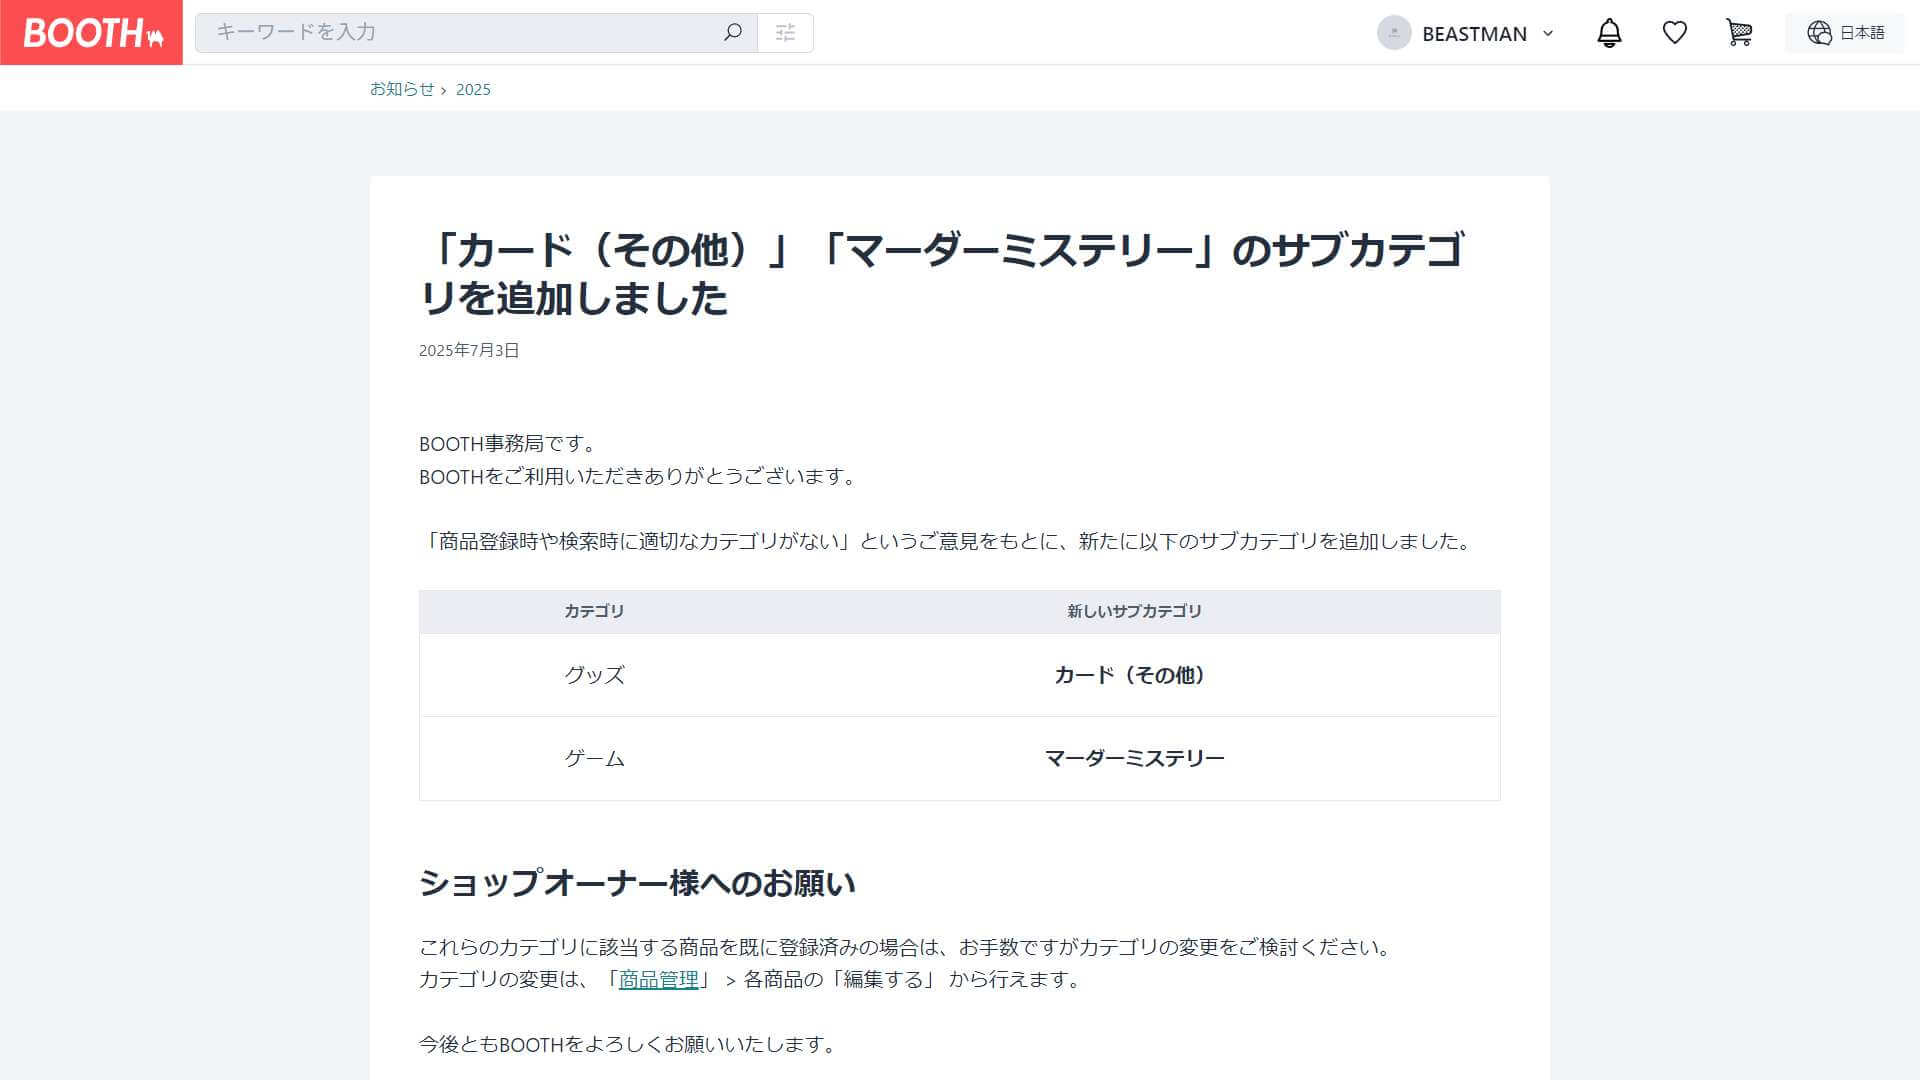Click the 新しいサブカテゴリ column header
The width and height of the screenshot is (1920, 1080).
[x=1134, y=611]
